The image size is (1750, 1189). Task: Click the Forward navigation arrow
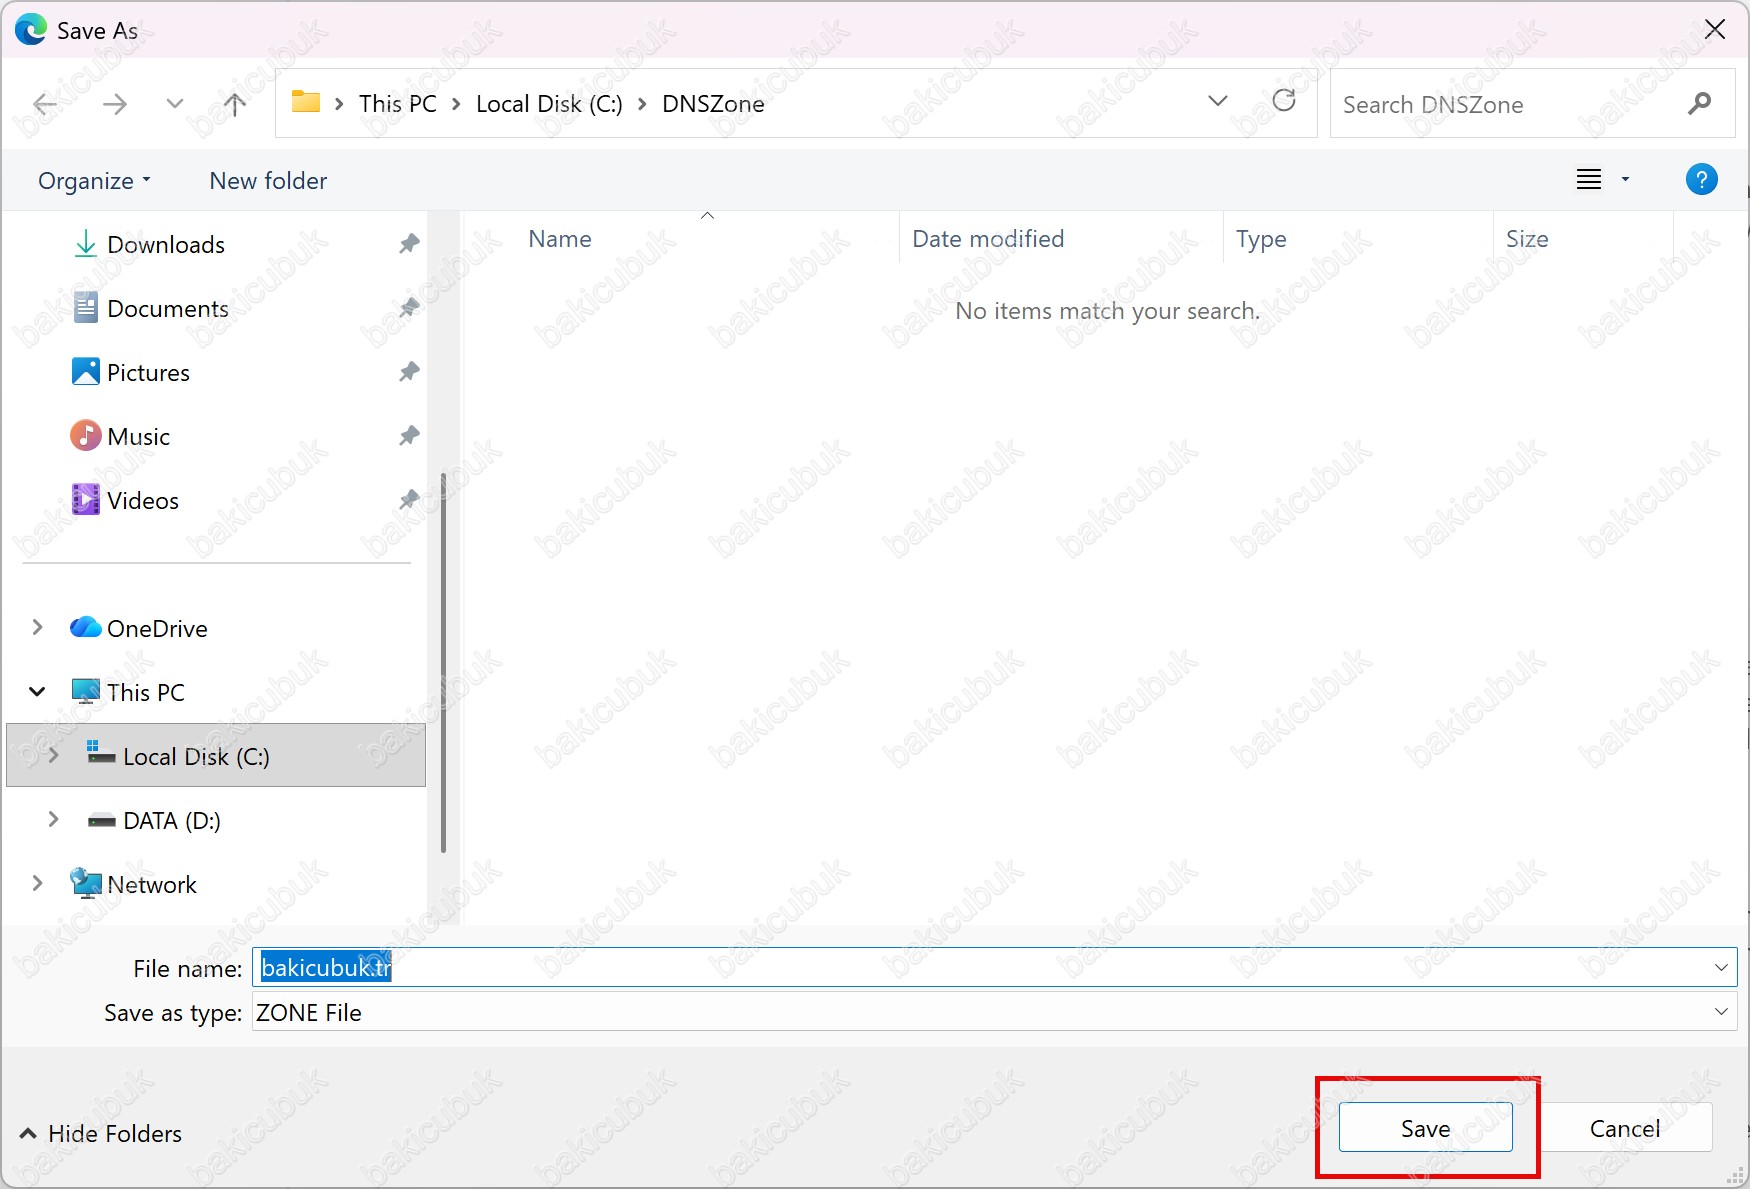[115, 104]
